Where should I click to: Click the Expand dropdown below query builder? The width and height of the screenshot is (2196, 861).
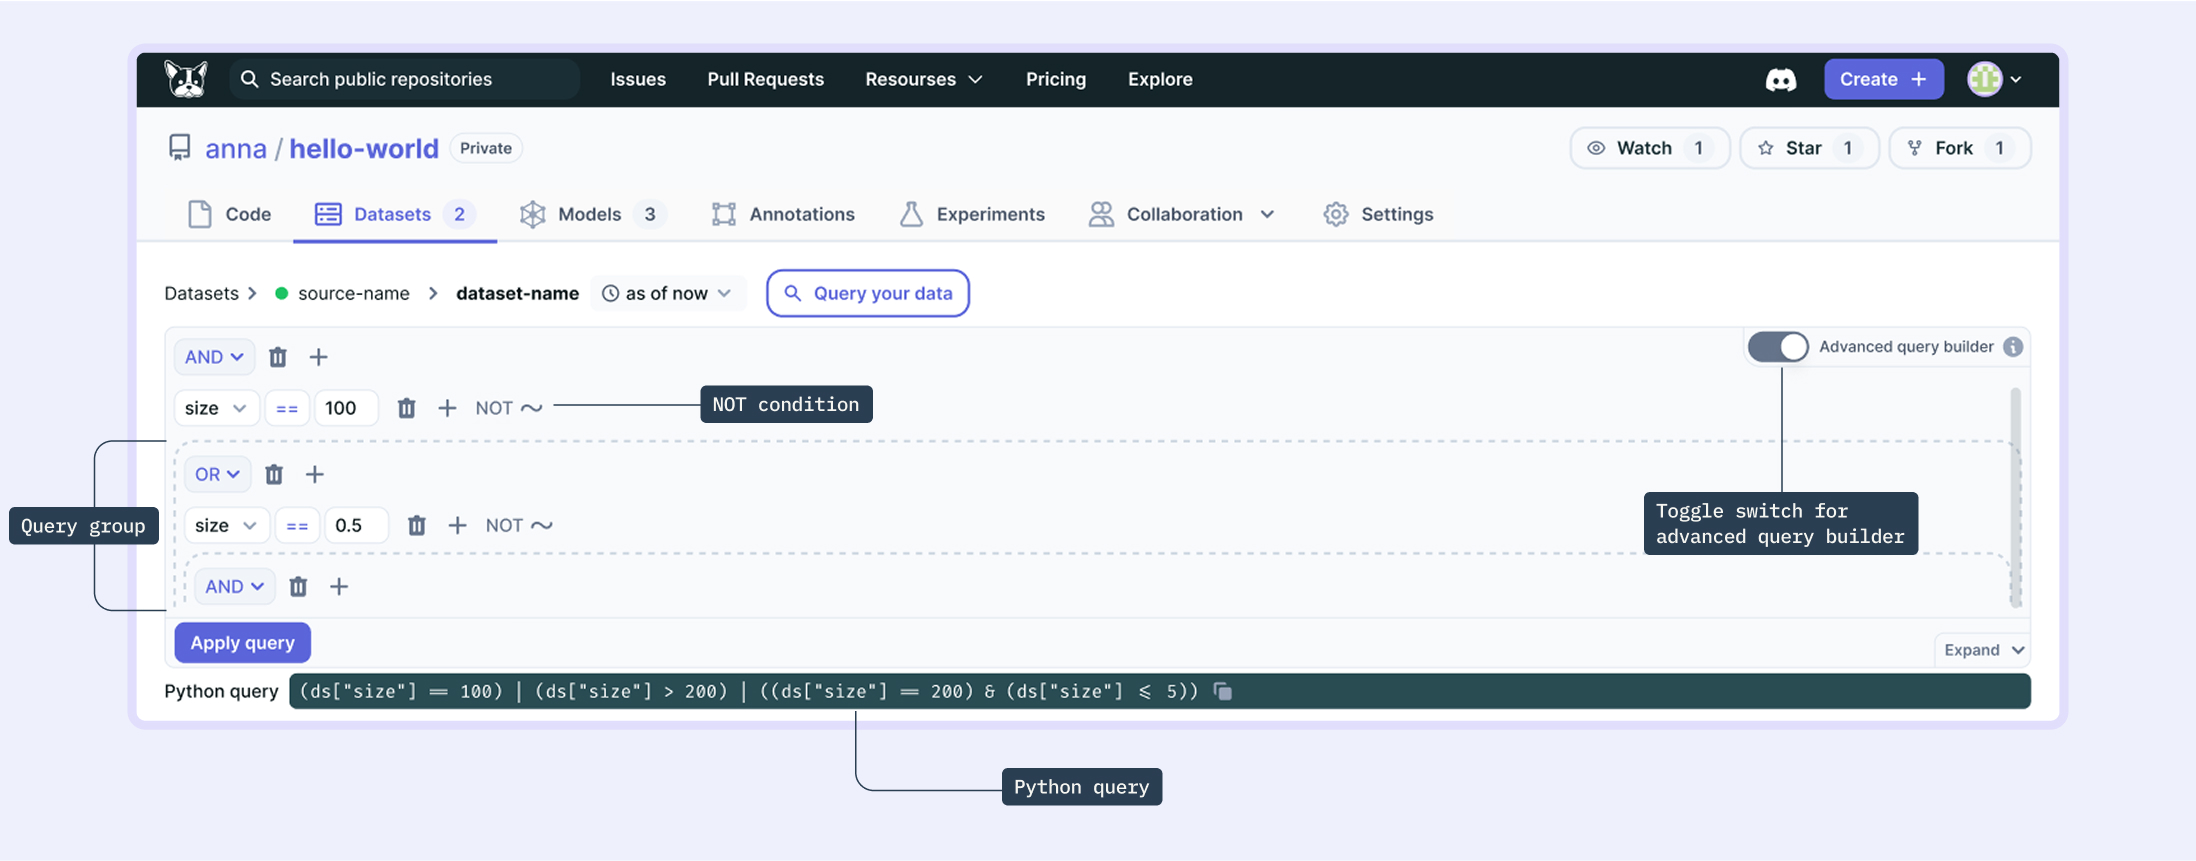coord(1983,650)
